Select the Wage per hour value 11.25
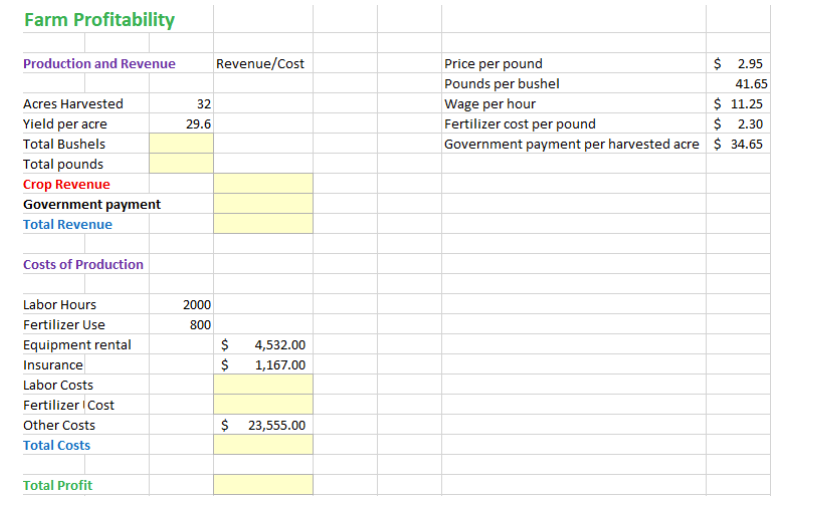 (x=738, y=104)
